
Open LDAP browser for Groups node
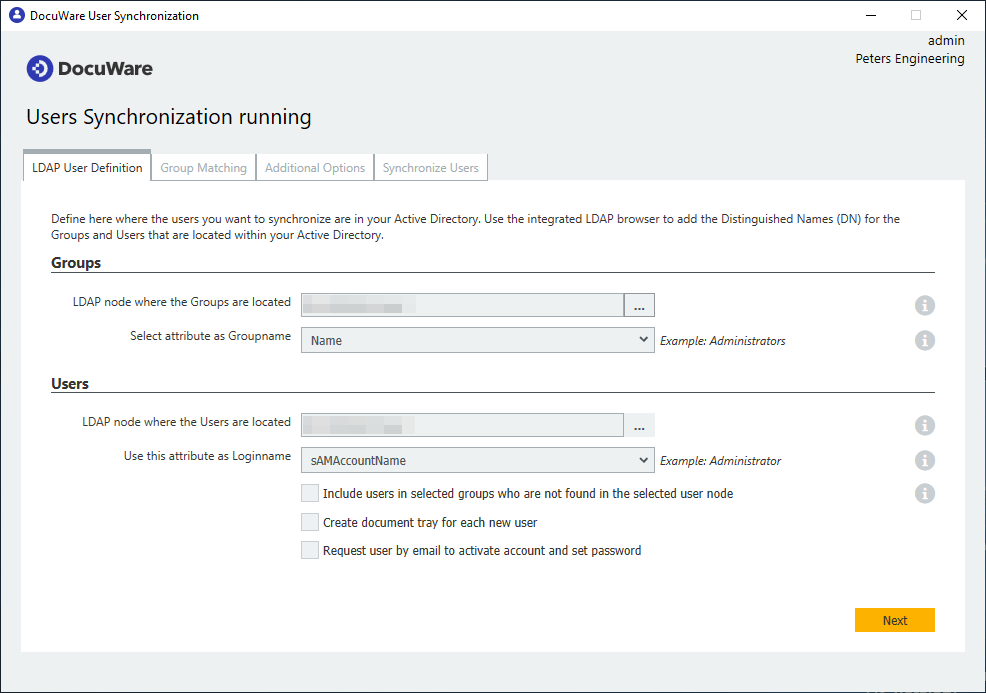click(x=639, y=306)
